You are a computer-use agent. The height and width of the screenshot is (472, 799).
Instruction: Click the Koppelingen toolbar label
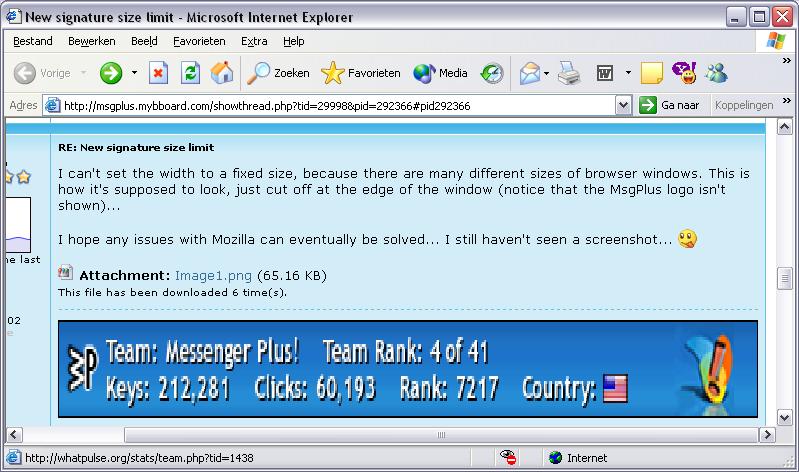[744, 106]
